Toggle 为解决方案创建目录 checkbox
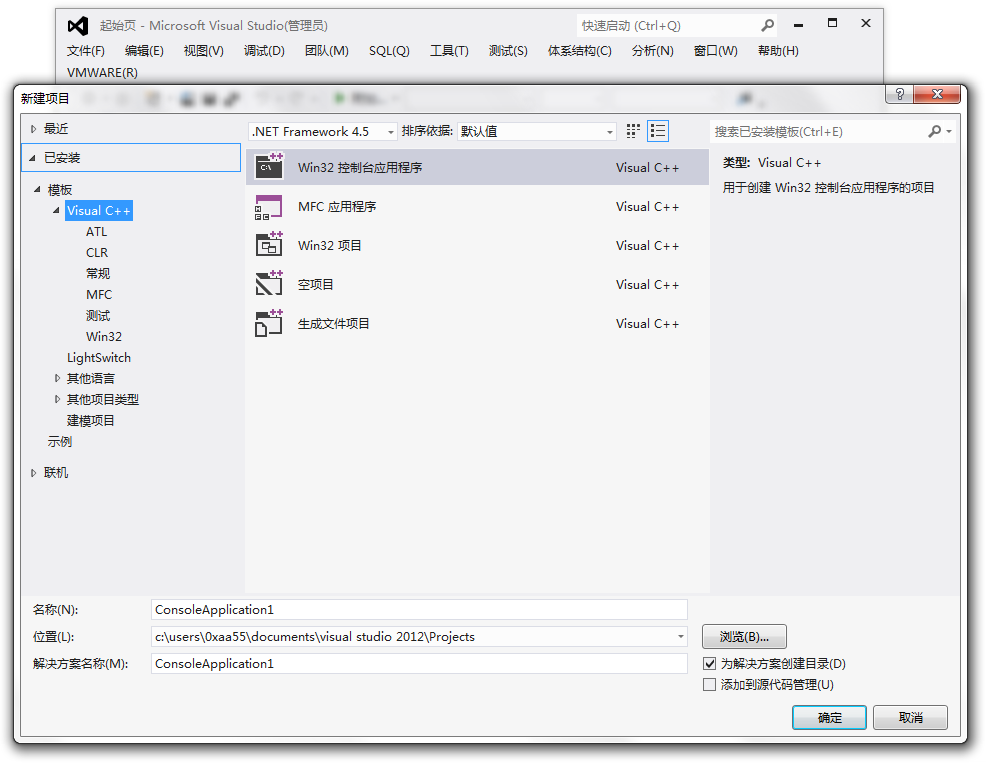The image size is (986, 763). point(709,664)
